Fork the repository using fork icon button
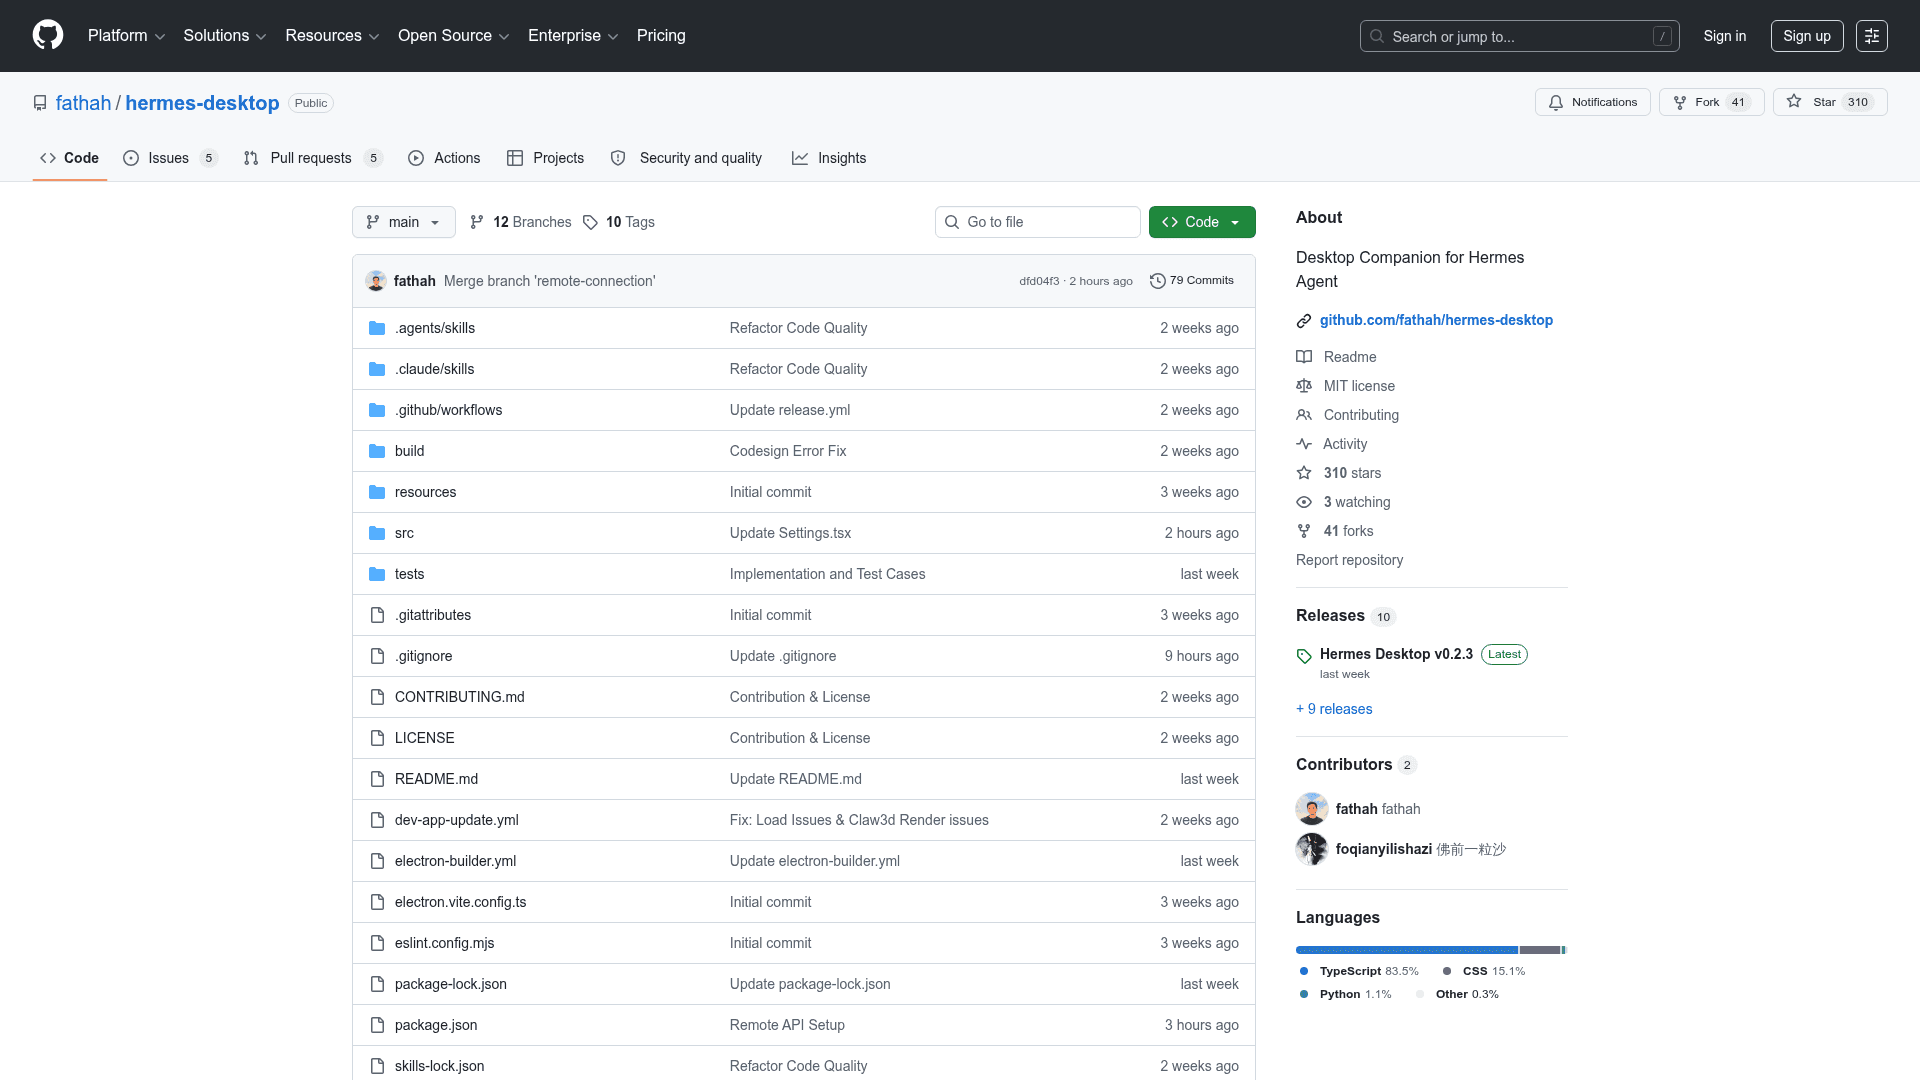The width and height of the screenshot is (1920, 1080). [1680, 102]
